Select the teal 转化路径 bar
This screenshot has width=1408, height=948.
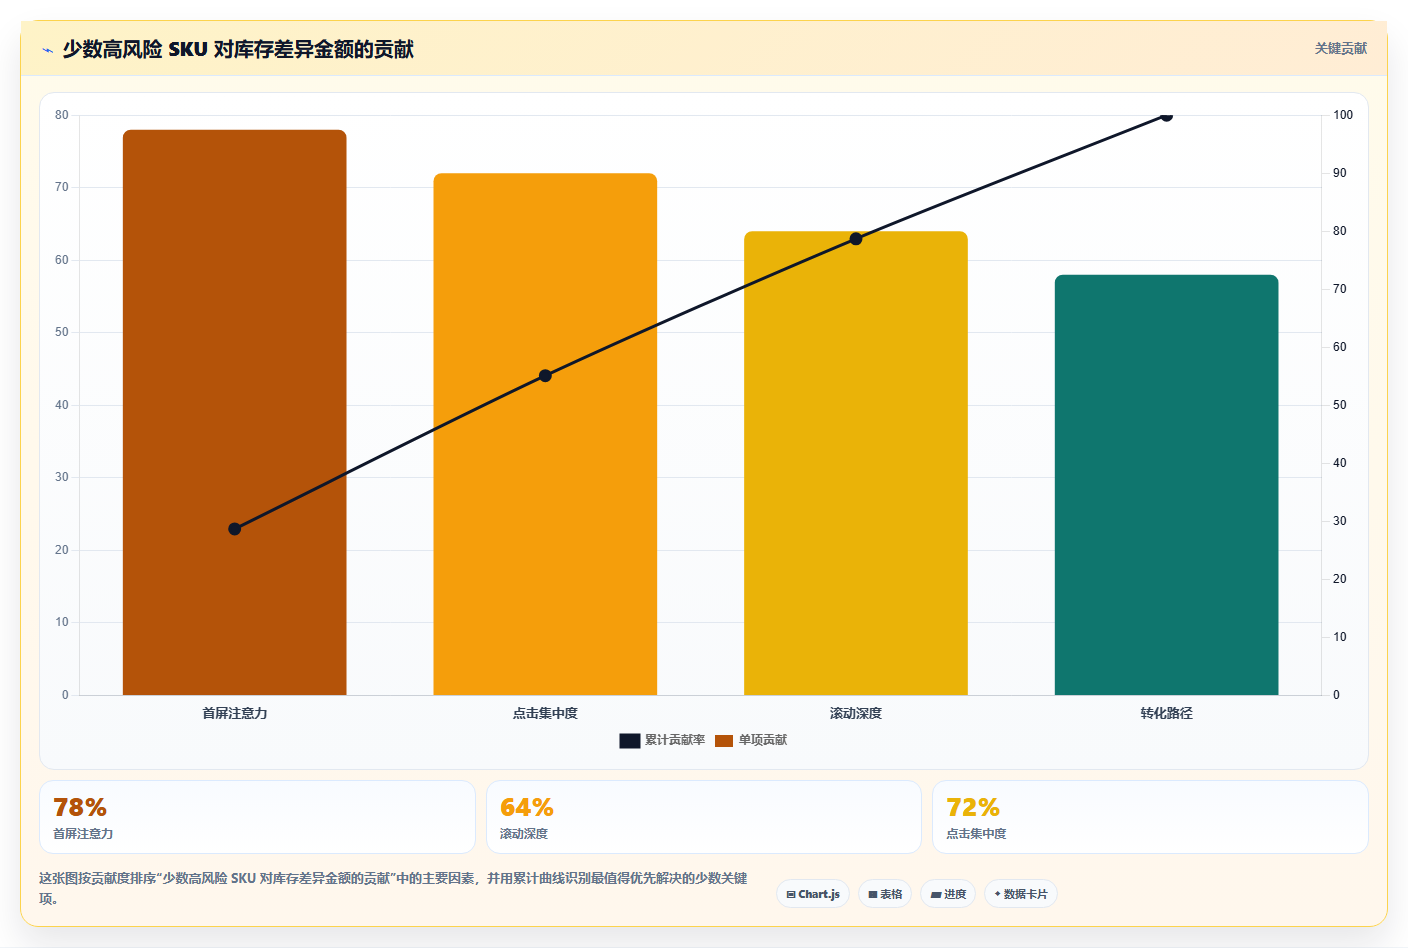pyautogui.click(x=1166, y=485)
